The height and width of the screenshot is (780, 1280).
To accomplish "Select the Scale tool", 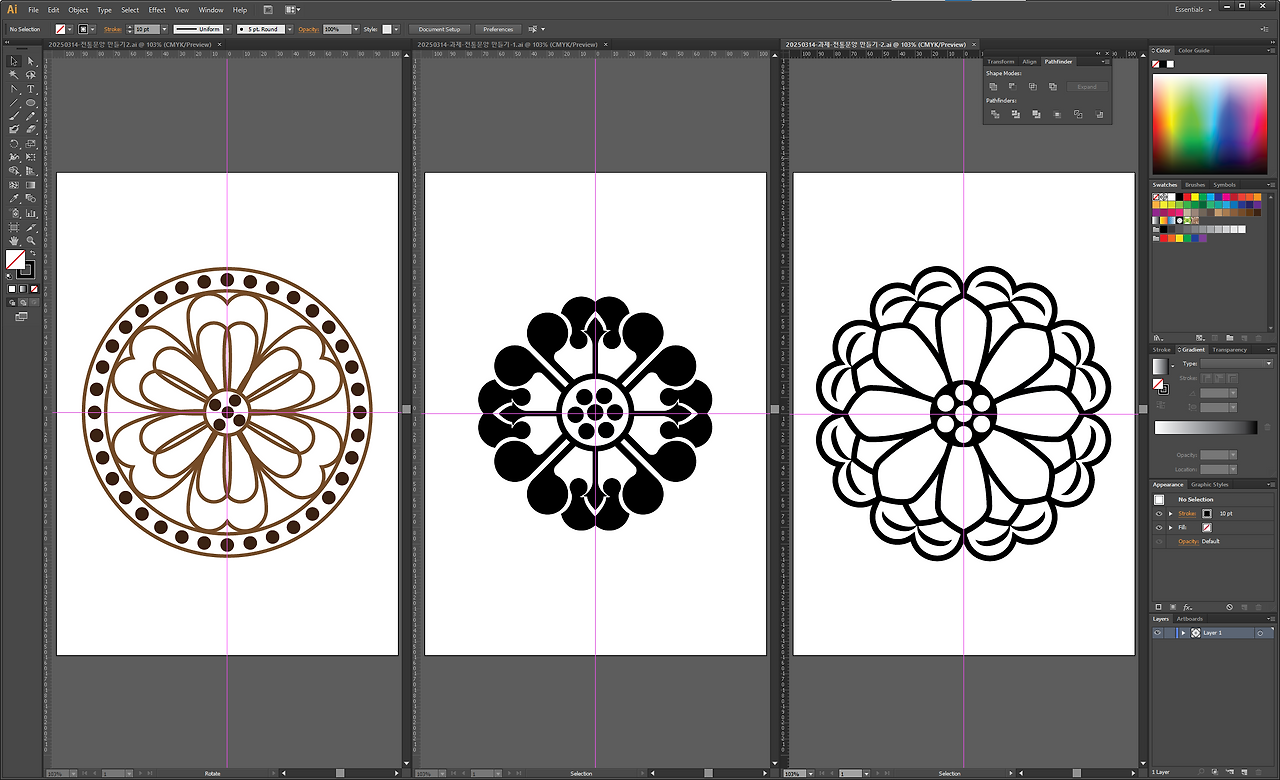I will click(x=31, y=144).
